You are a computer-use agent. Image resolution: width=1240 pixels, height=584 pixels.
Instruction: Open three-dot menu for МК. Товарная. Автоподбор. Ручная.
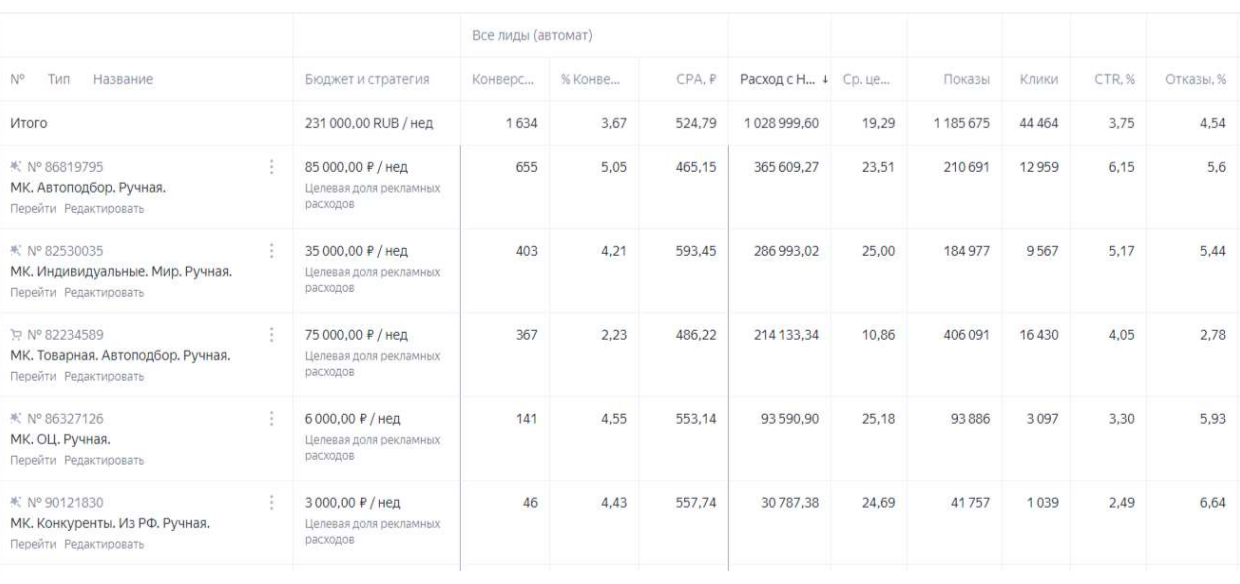coord(272,336)
